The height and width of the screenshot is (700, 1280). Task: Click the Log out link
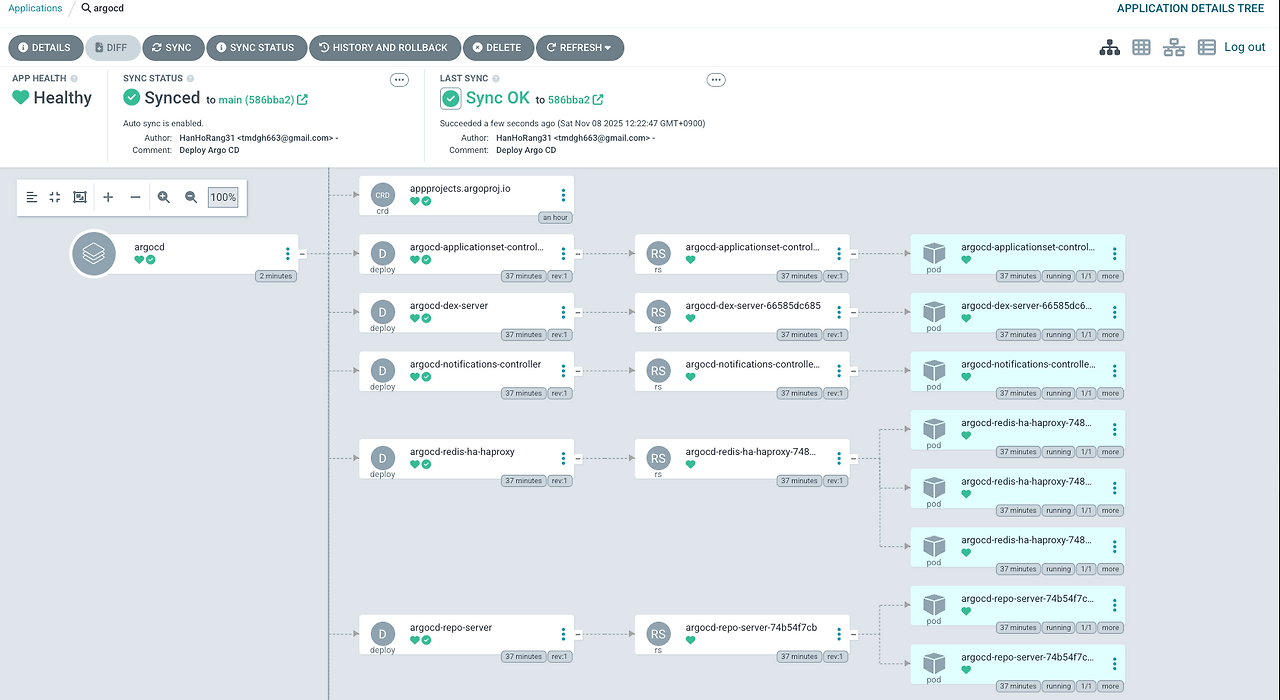click(x=1245, y=47)
